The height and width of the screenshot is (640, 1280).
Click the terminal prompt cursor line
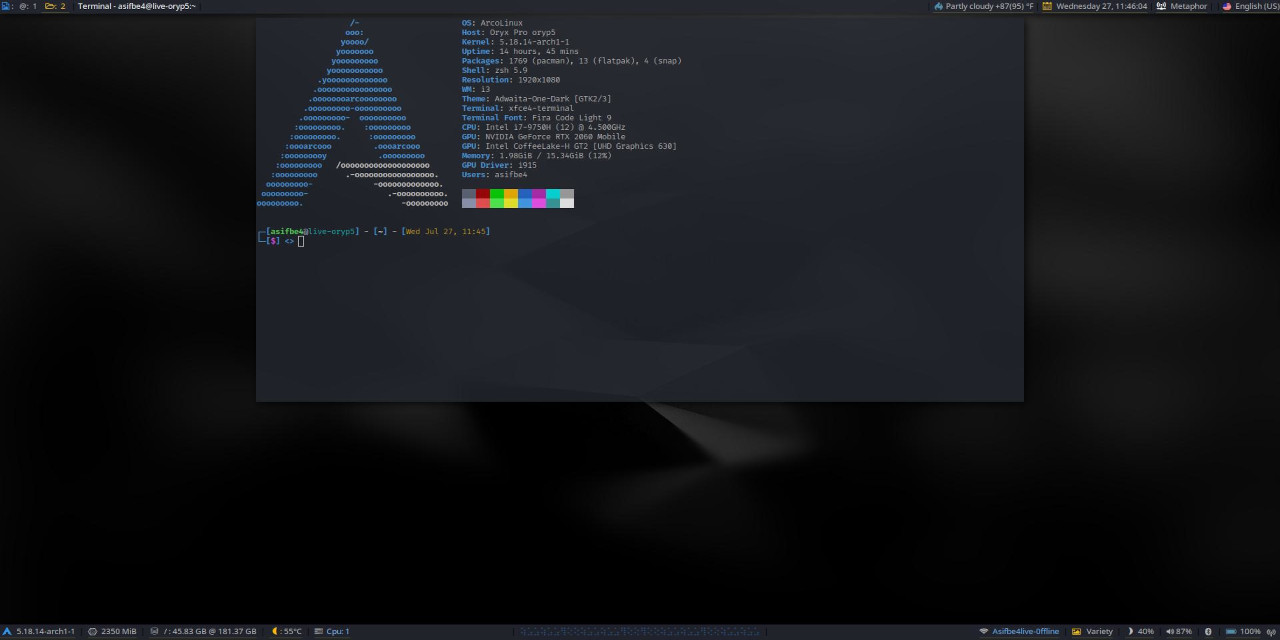[x=300, y=241]
